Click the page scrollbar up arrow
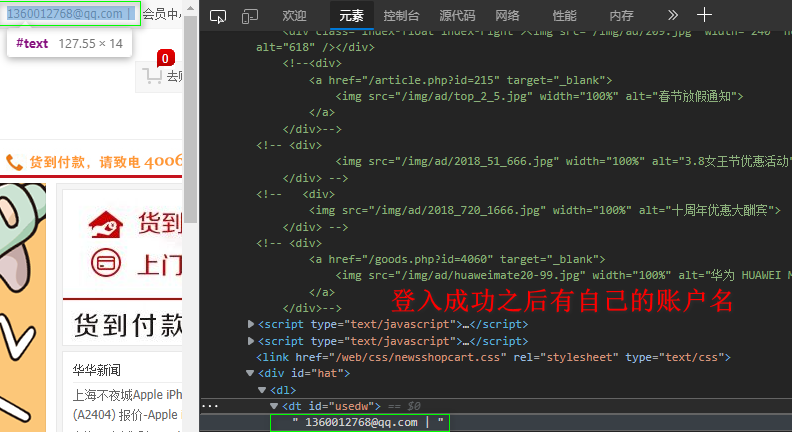 190,8
